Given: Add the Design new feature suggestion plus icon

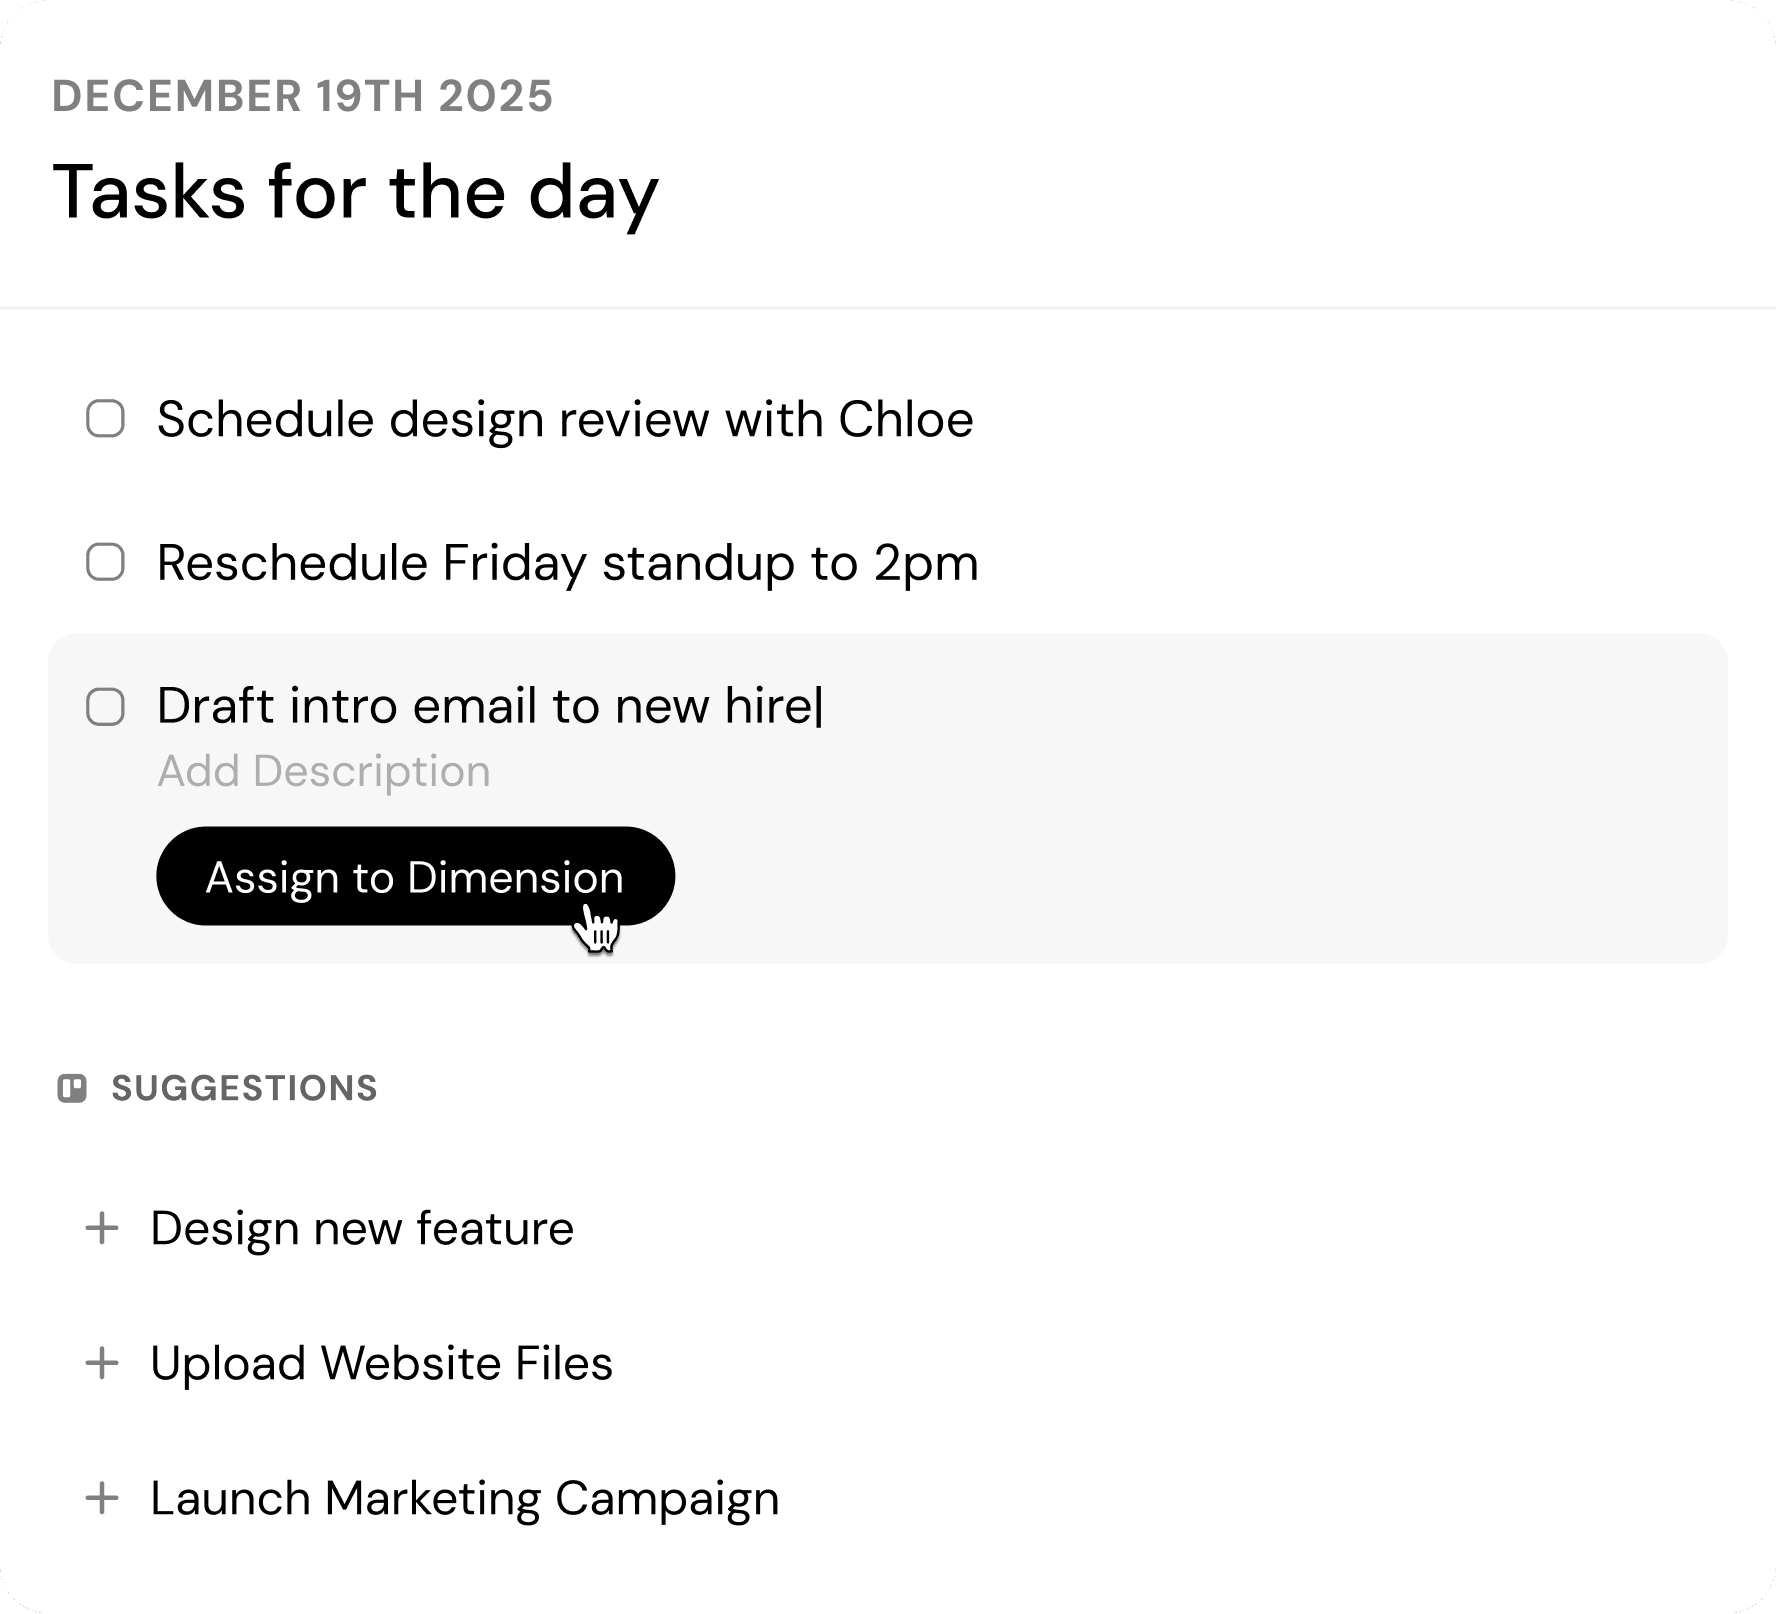Looking at the screenshot, I should coord(102,1228).
